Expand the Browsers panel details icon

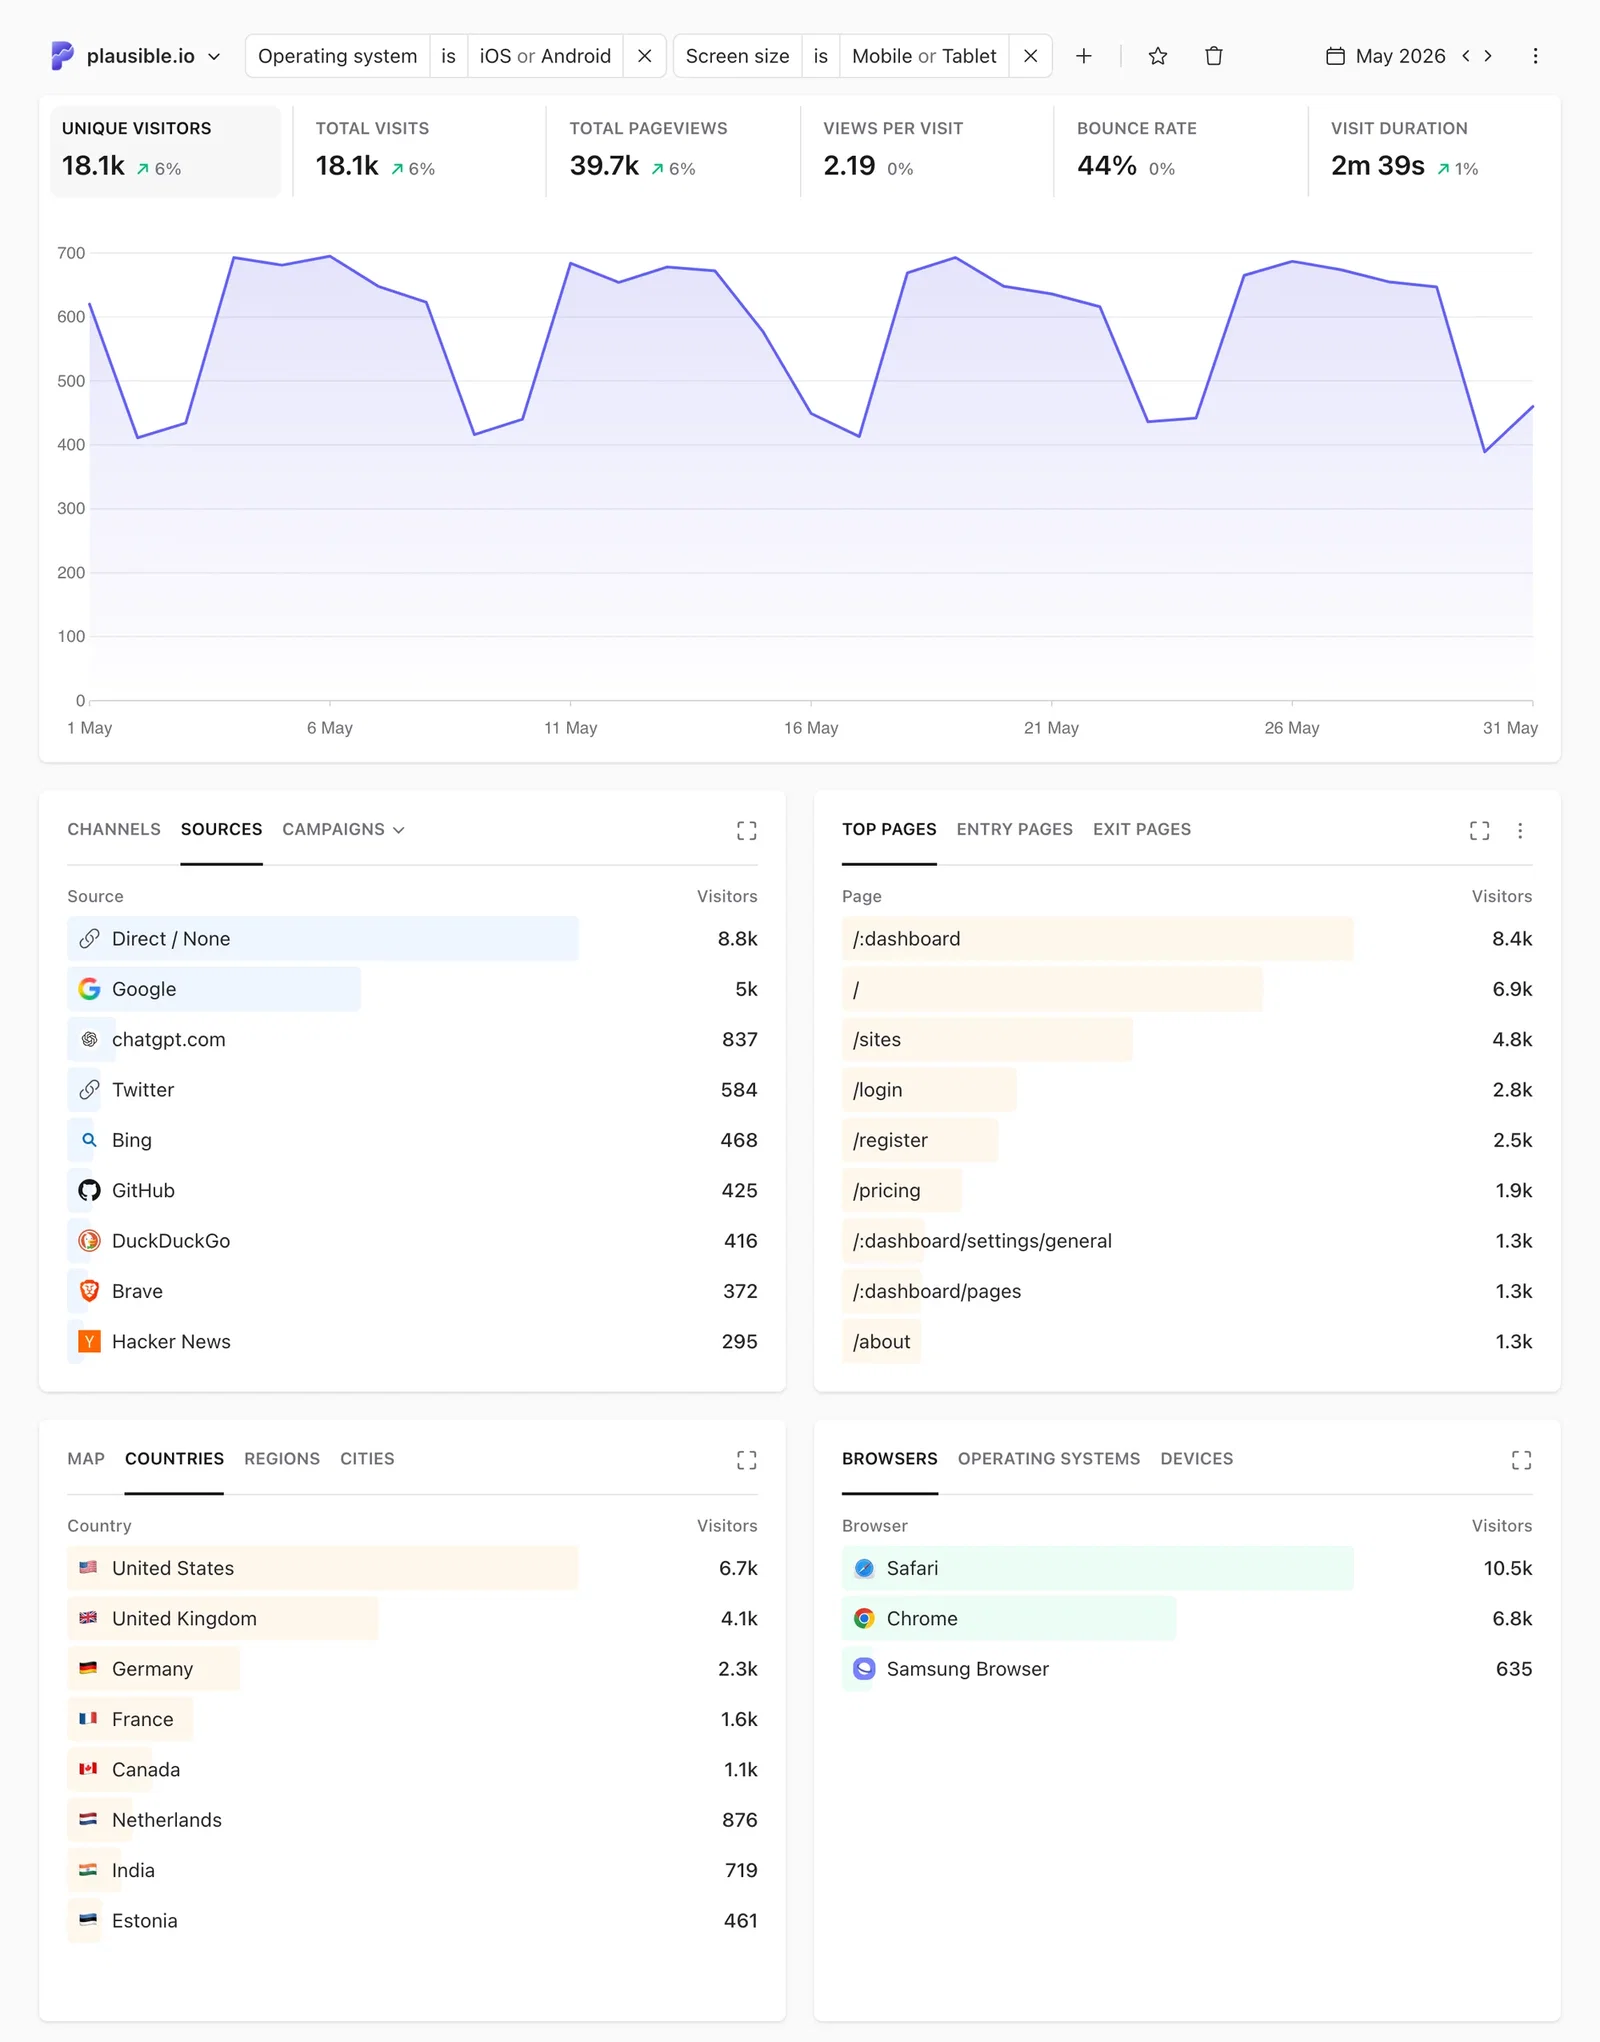click(1521, 1460)
